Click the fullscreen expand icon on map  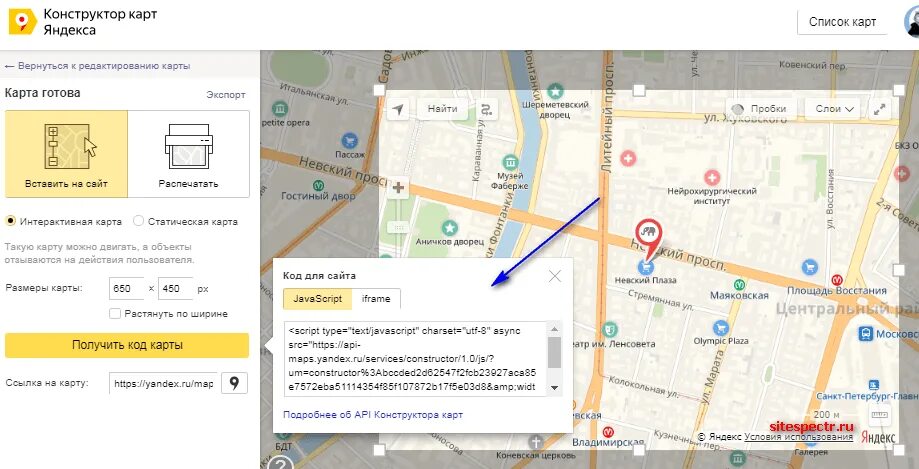tap(879, 109)
